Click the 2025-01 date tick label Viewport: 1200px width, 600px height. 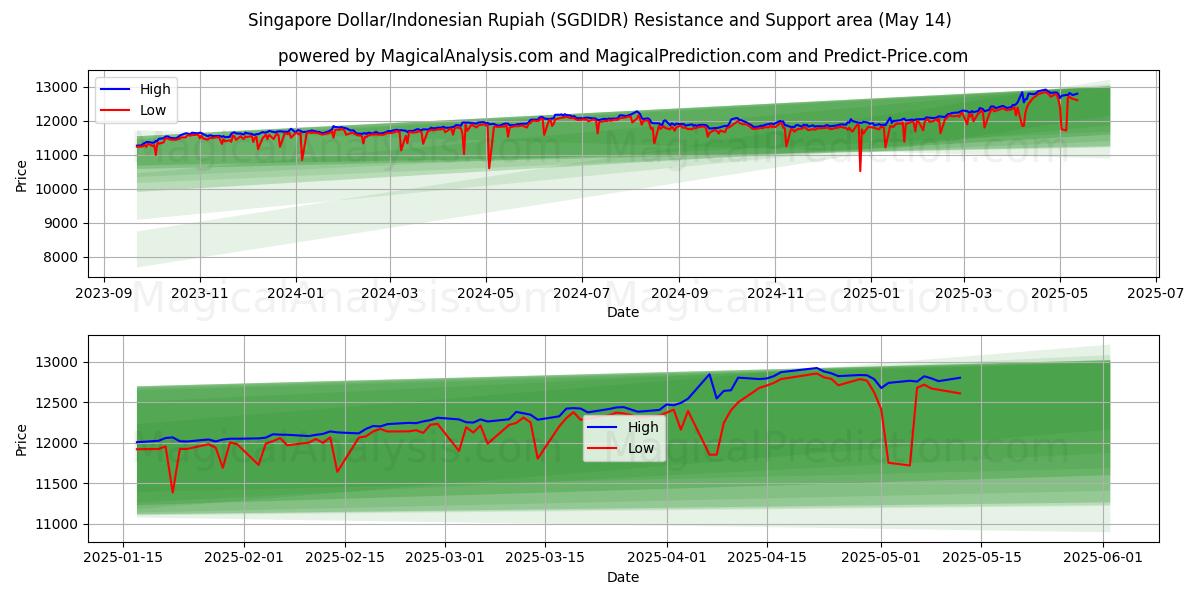tap(871, 294)
